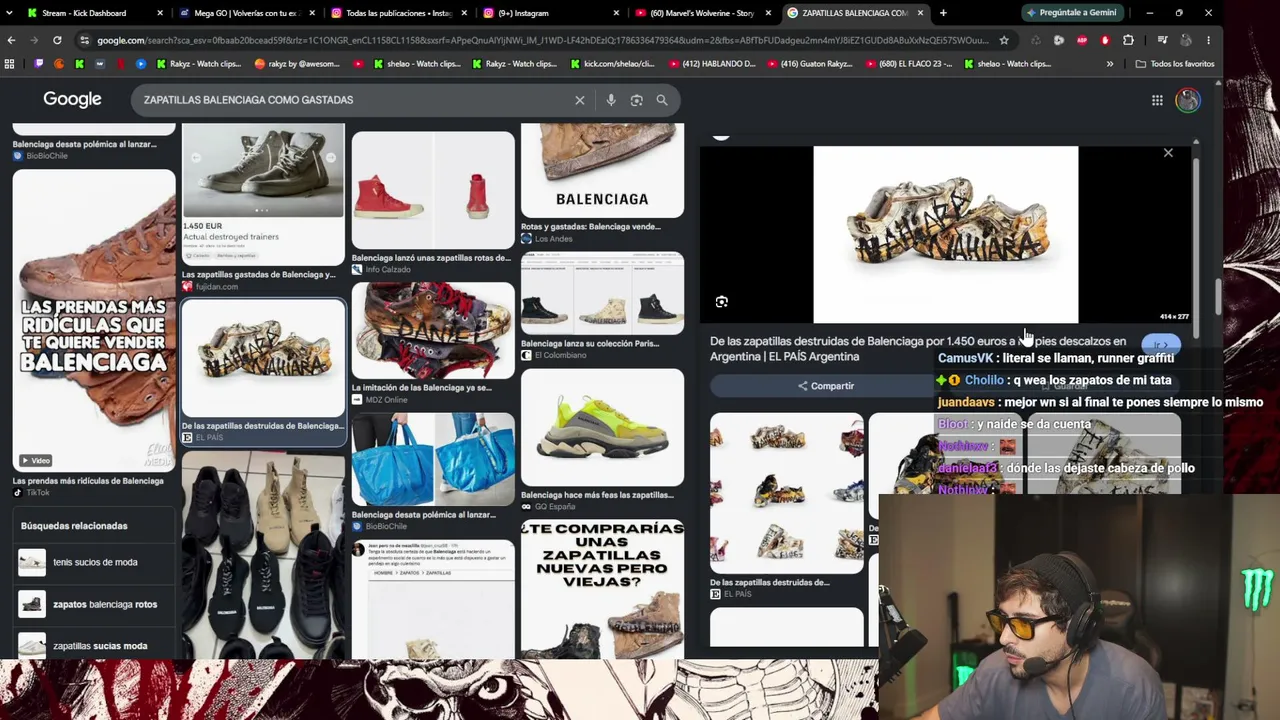Switch to the Todas las publicaciones Instagram tab
The height and width of the screenshot is (720, 1280).
coord(398,13)
